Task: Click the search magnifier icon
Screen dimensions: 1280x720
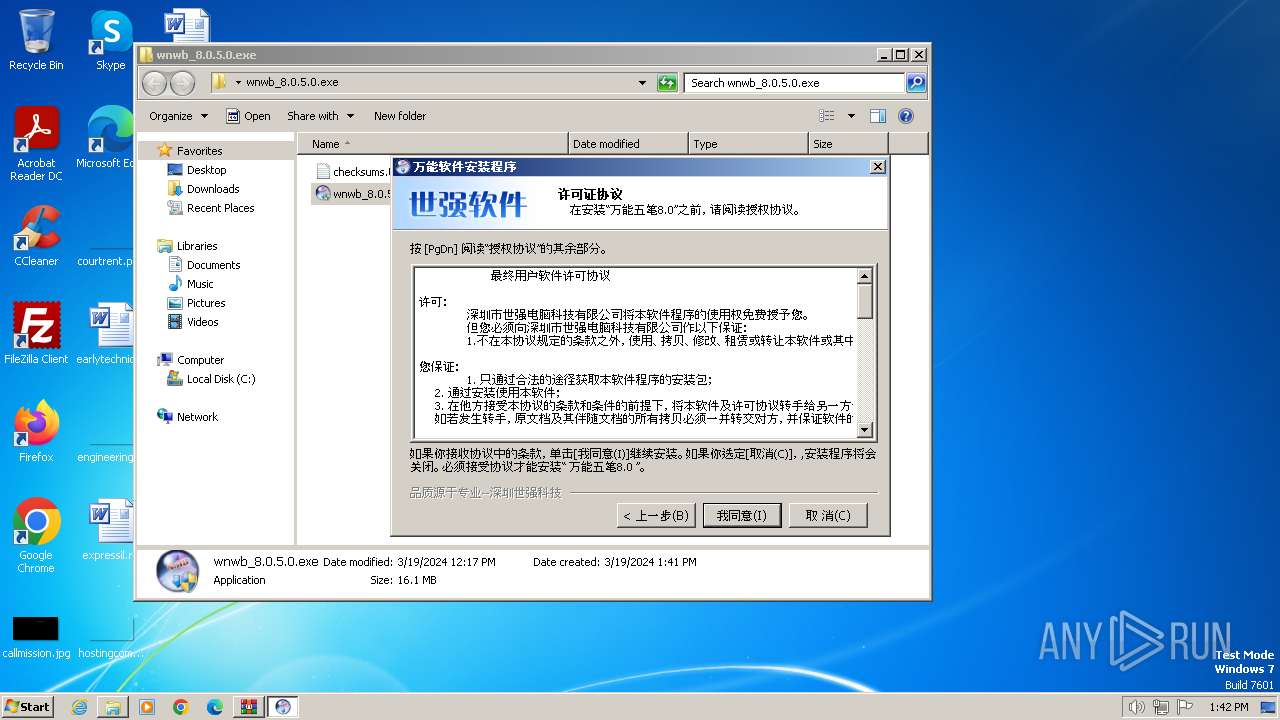Action: click(x=916, y=83)
